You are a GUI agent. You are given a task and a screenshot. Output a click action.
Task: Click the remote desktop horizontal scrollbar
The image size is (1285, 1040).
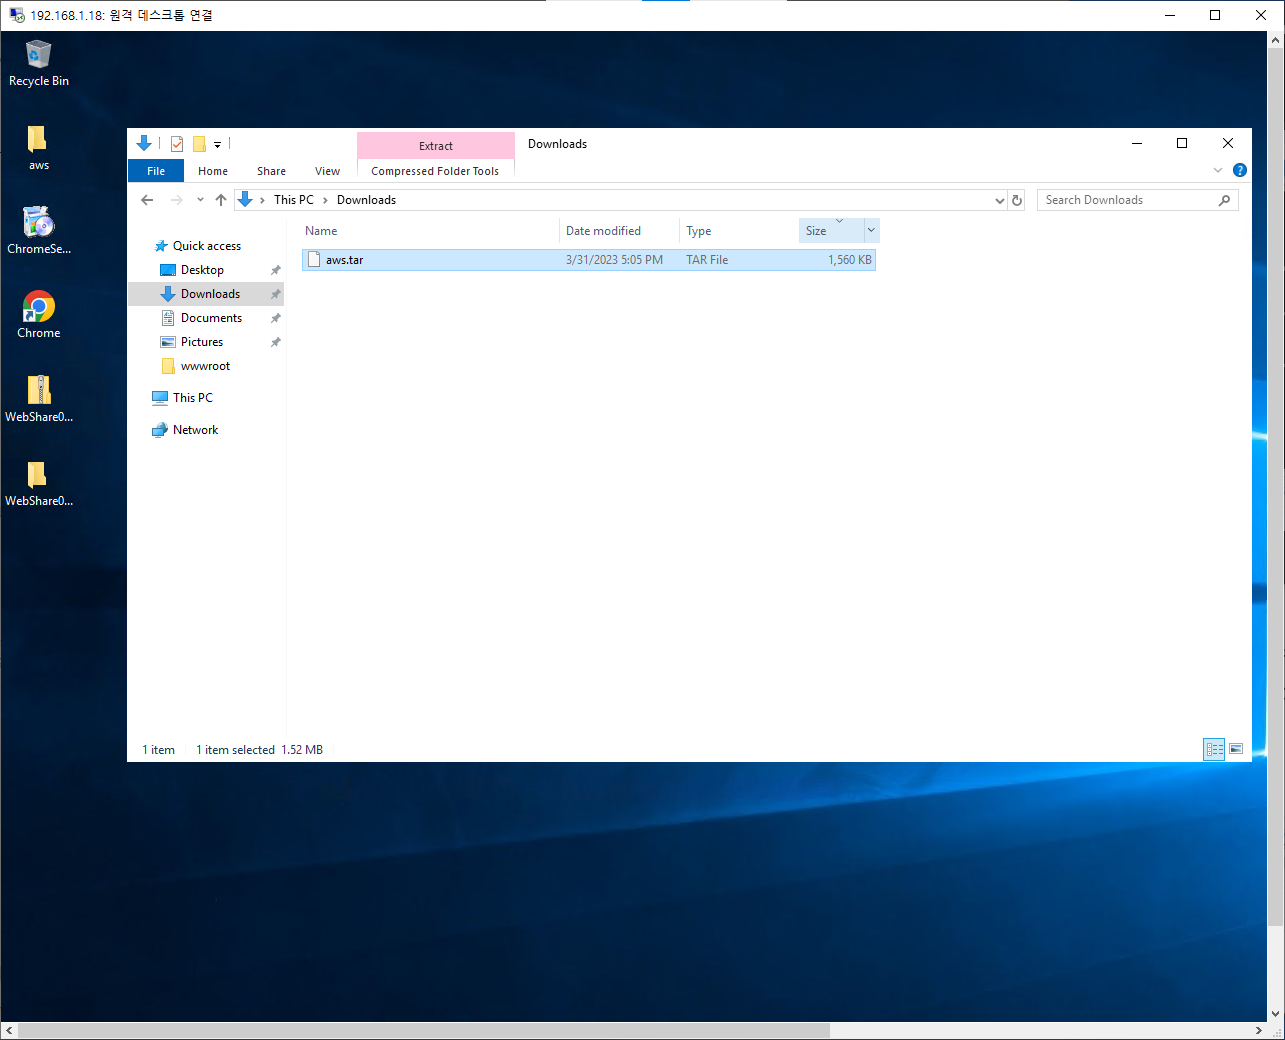point(424,1031)
